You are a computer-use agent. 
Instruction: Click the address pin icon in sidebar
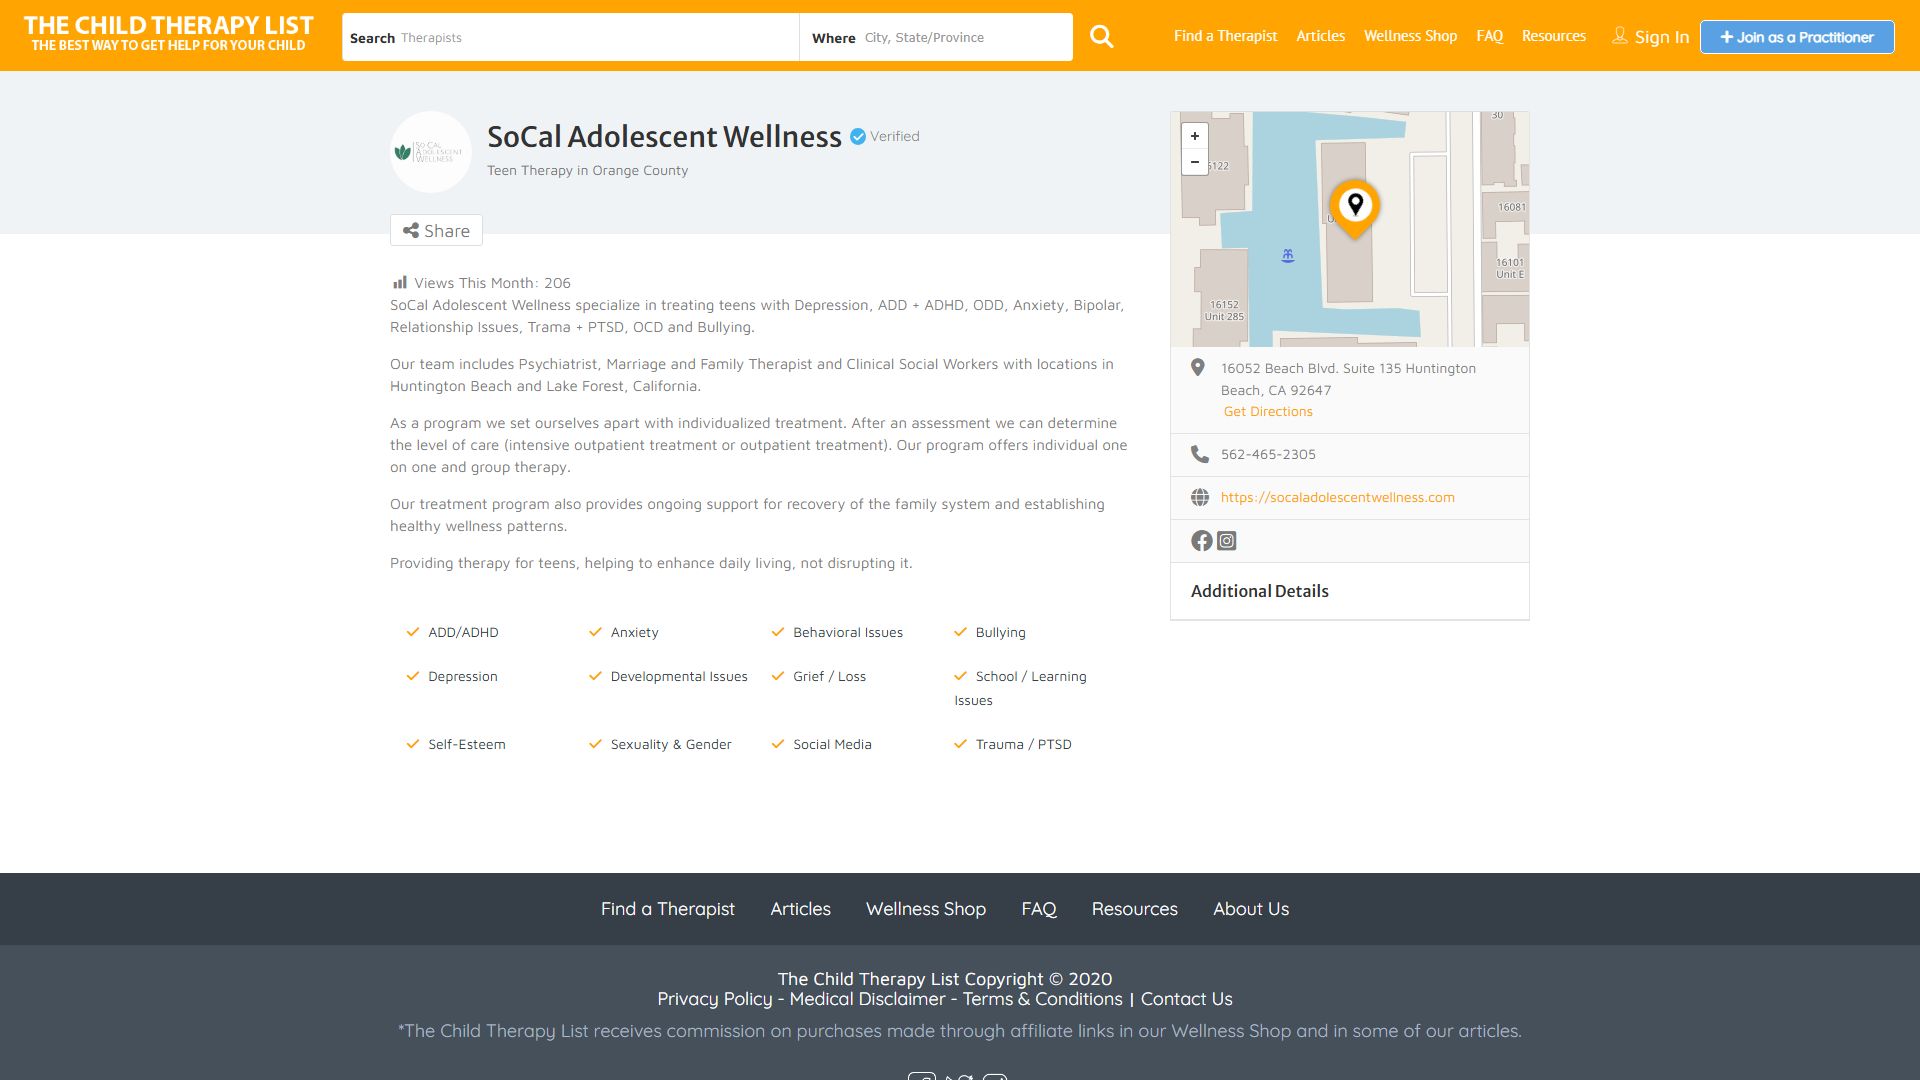tap(1198, 368)
